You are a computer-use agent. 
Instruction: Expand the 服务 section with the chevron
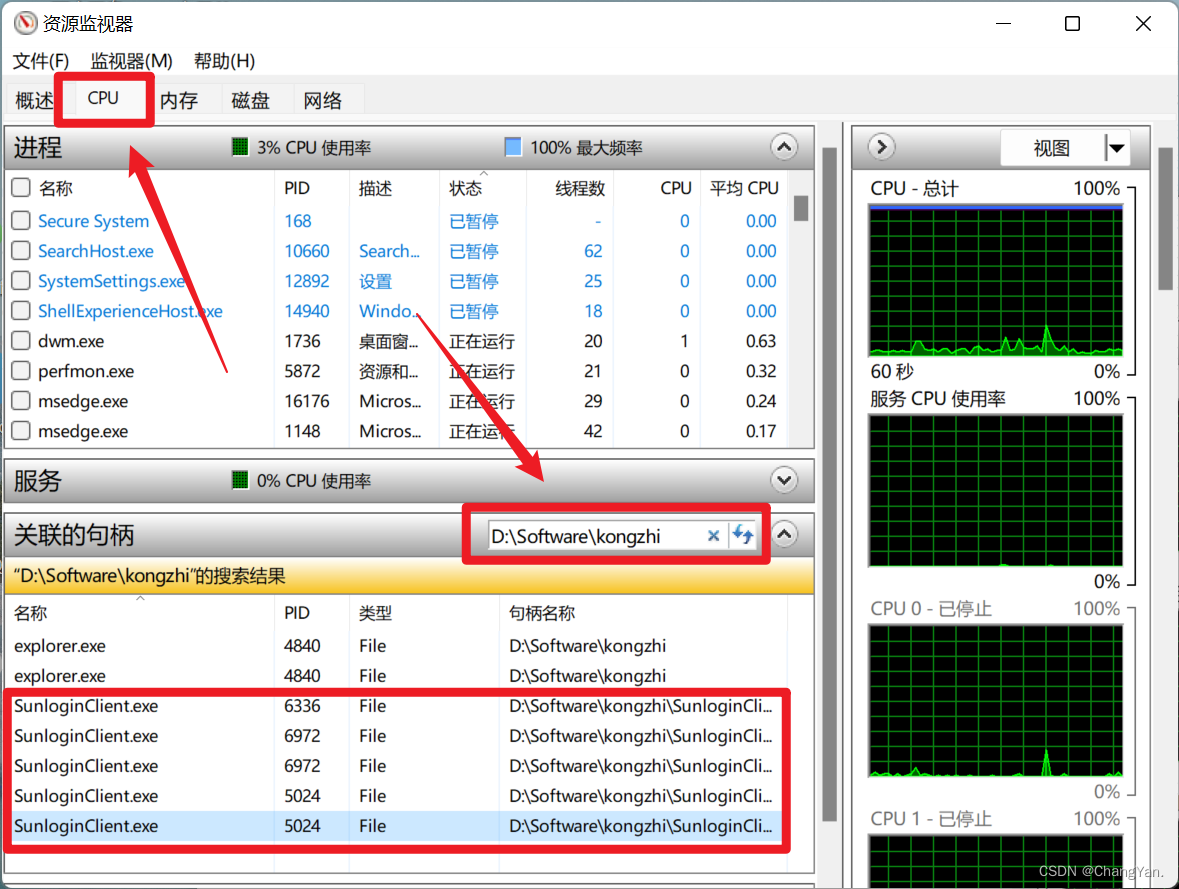[783, 480]
